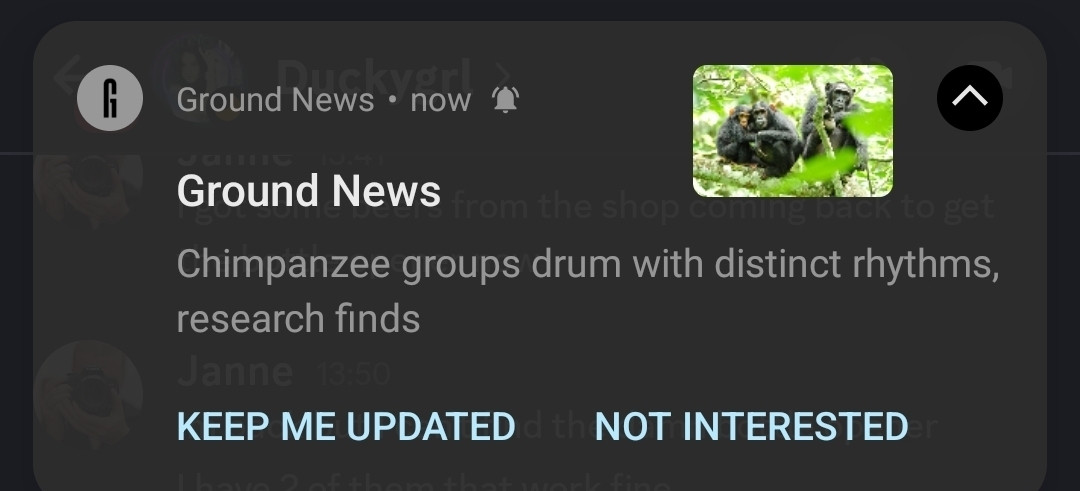
Task: Tap Janne's lower avatar next to 13:50 message
Action: 88,394
